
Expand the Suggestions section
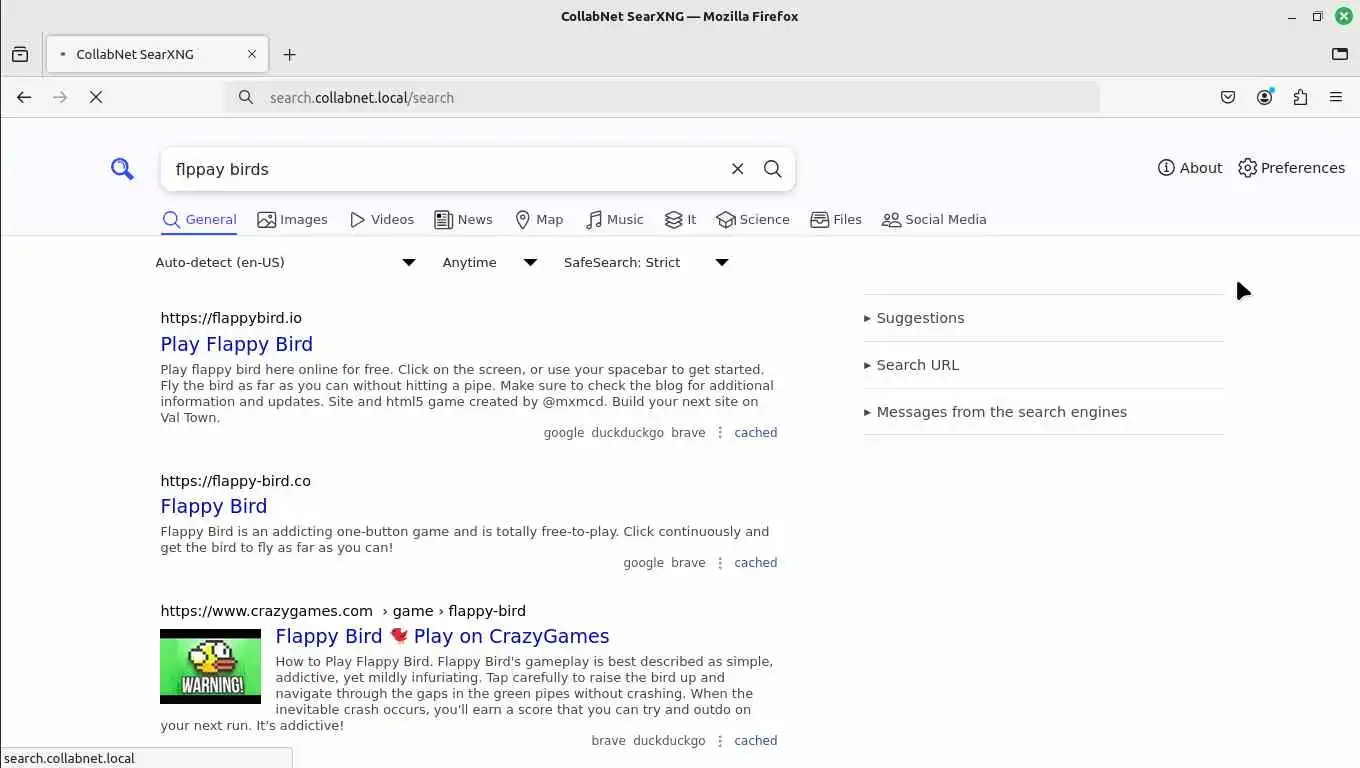(x=1043, y=318)
